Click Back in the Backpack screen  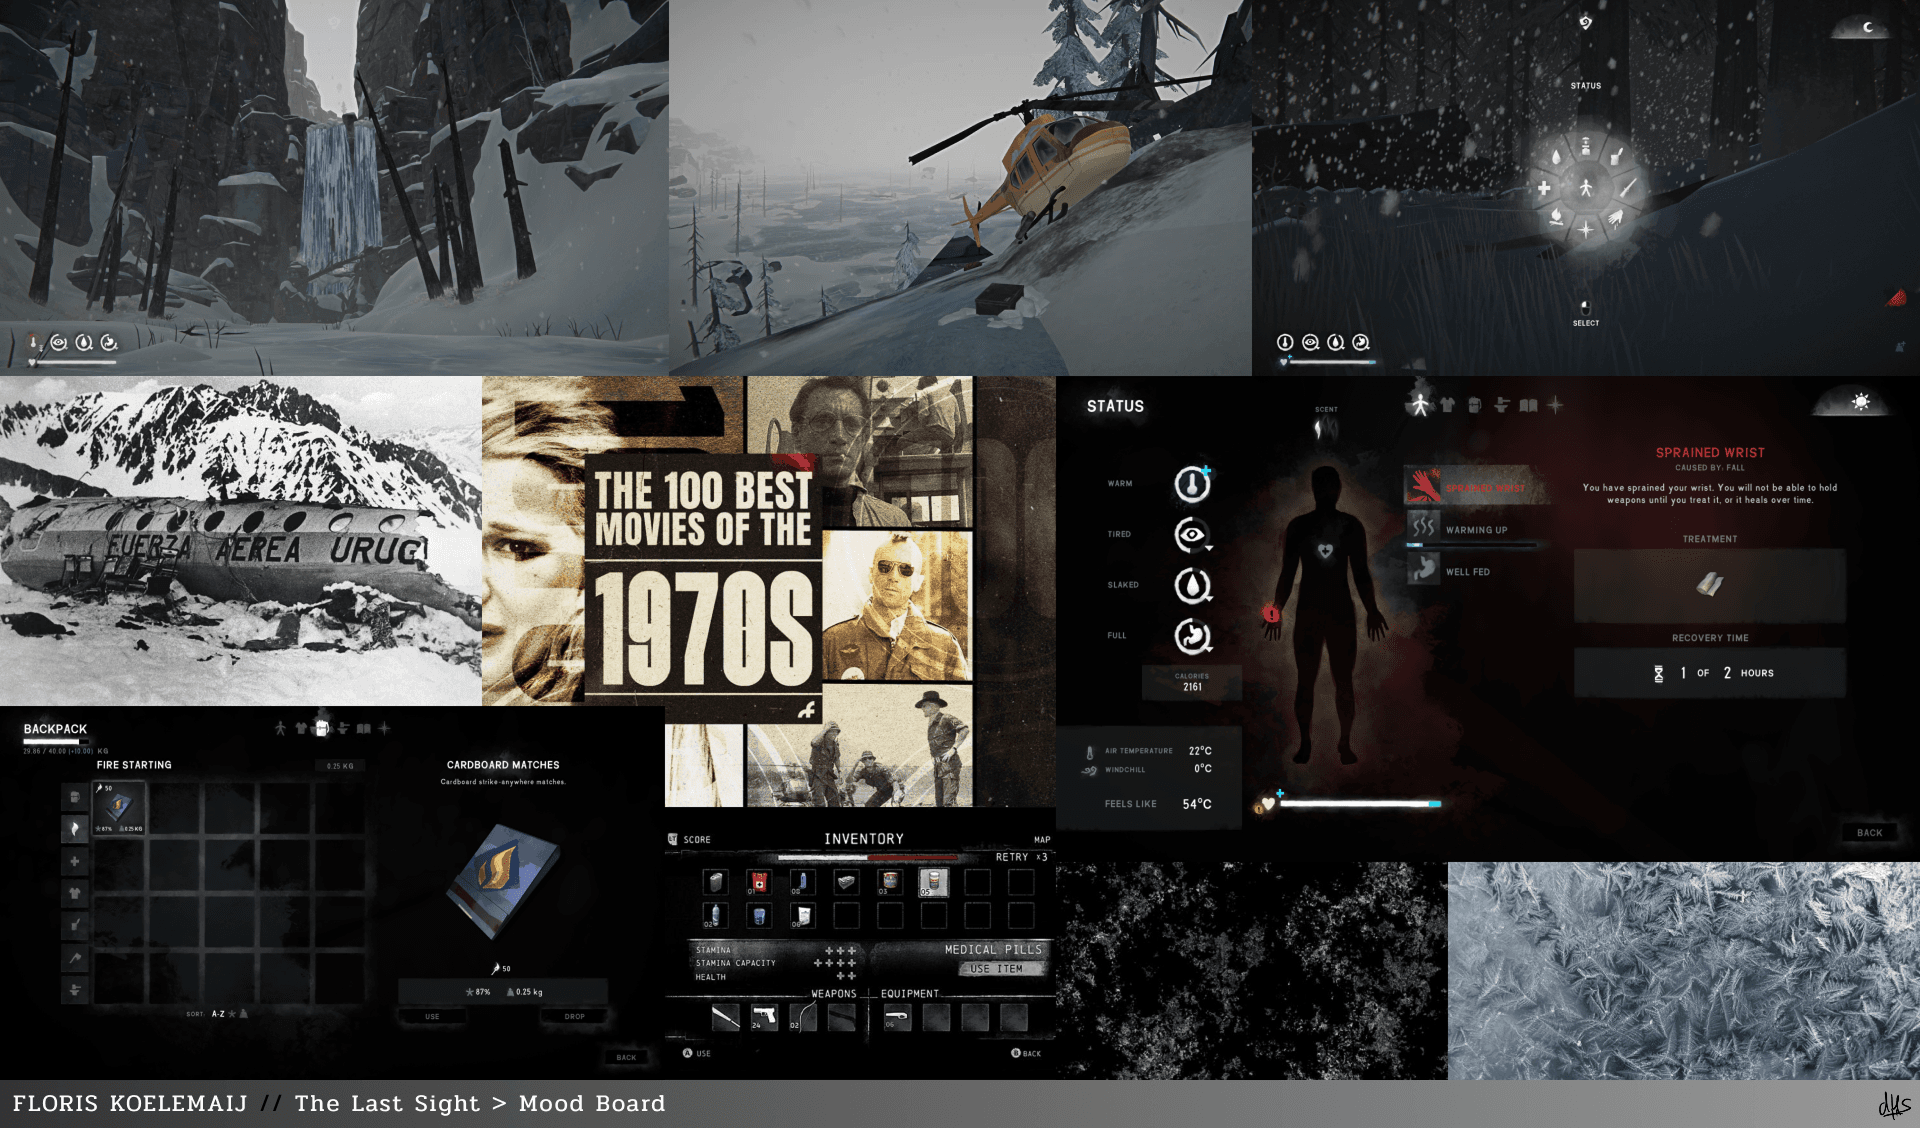tap(626, 1057)
